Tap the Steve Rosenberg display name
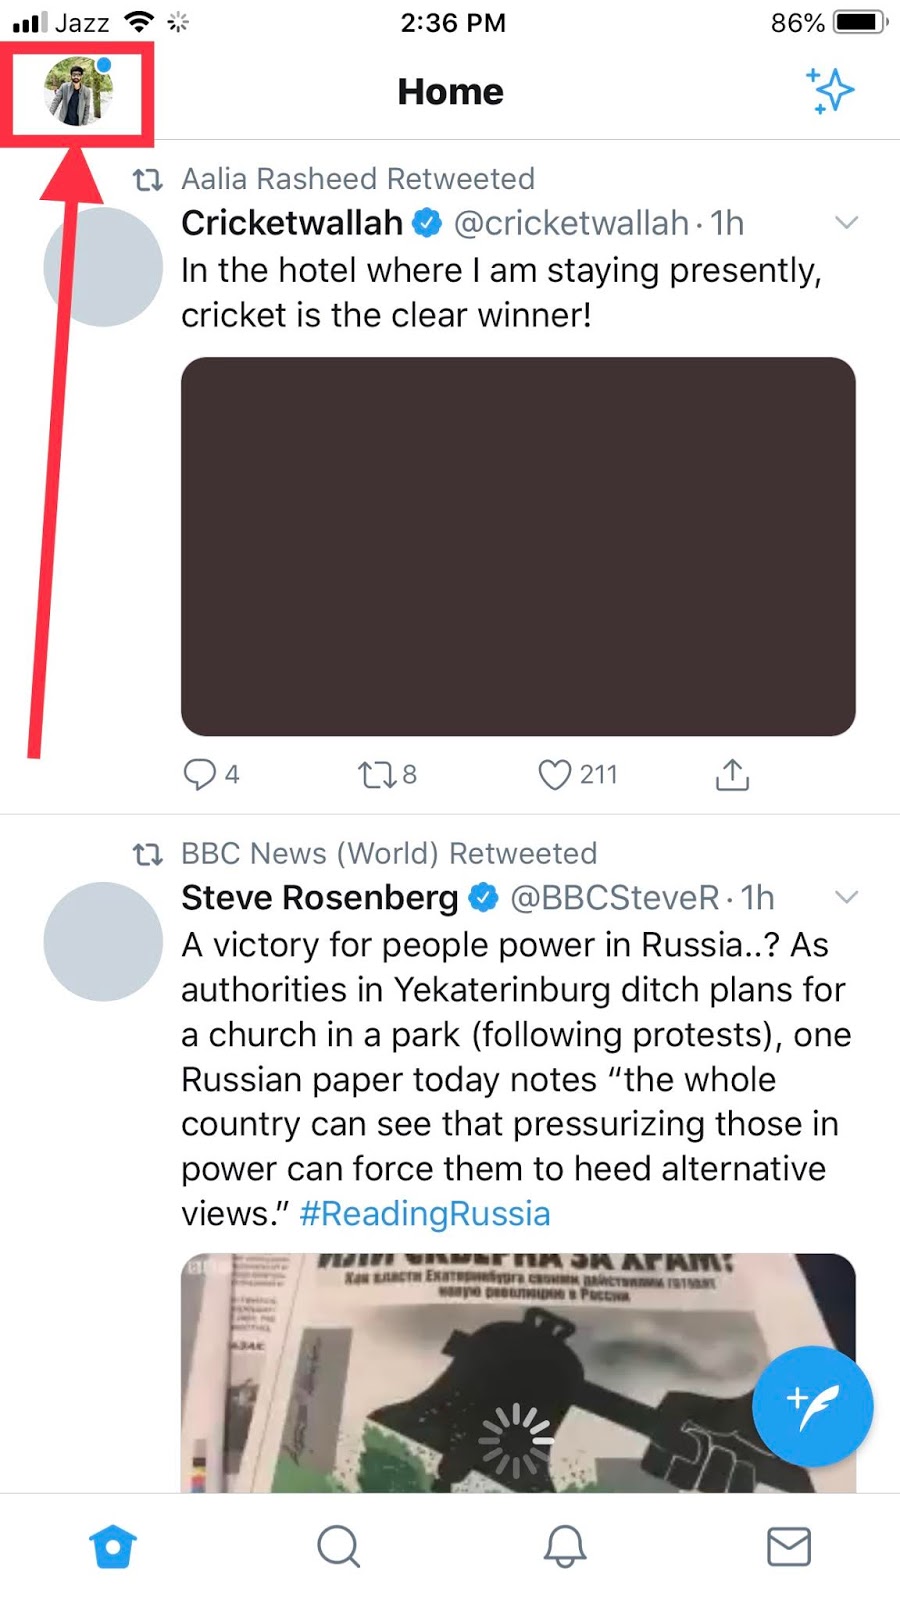Screen dimensions: 900x1600 [x=319, y=897]
